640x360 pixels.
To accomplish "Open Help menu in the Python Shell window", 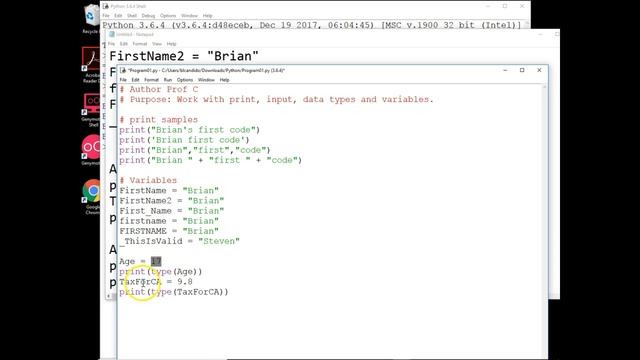I will click(207, 16).
